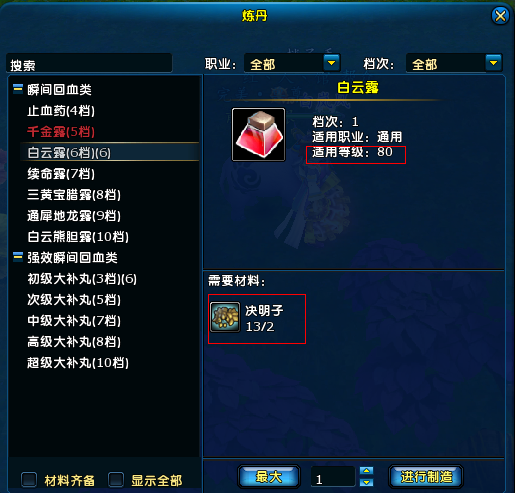Select 初级大补丸(3档)(6) recipe
The width and height of the screenshot is (515, 493).
(x=82, y=279)
